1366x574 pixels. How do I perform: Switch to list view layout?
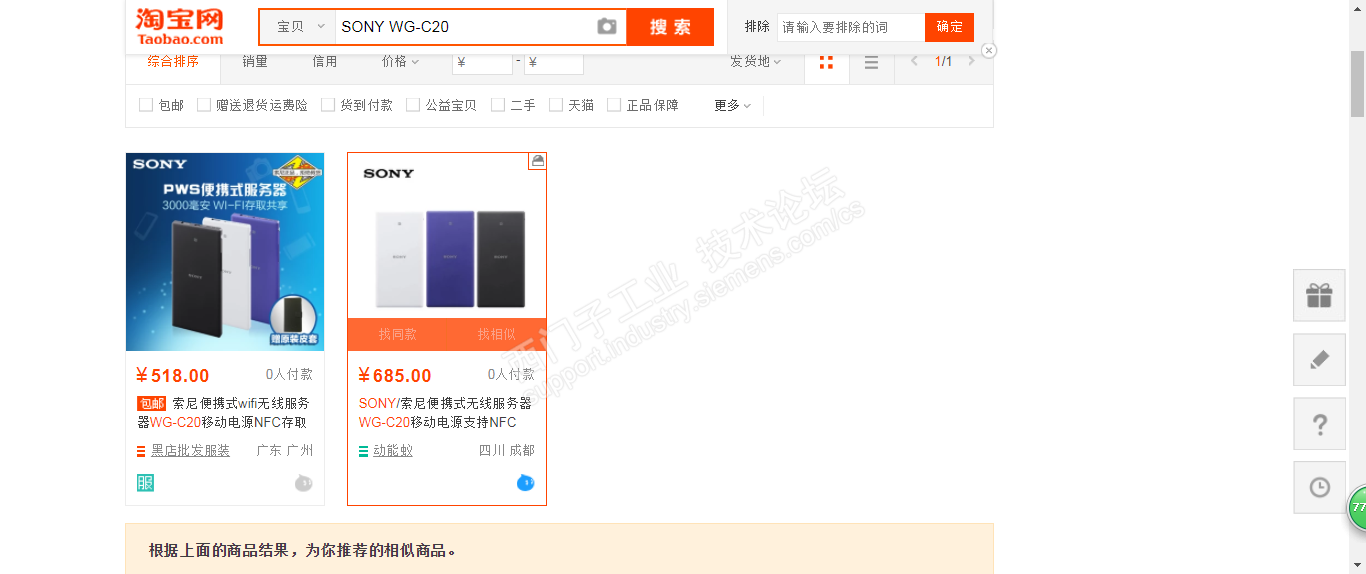(871, 62)
